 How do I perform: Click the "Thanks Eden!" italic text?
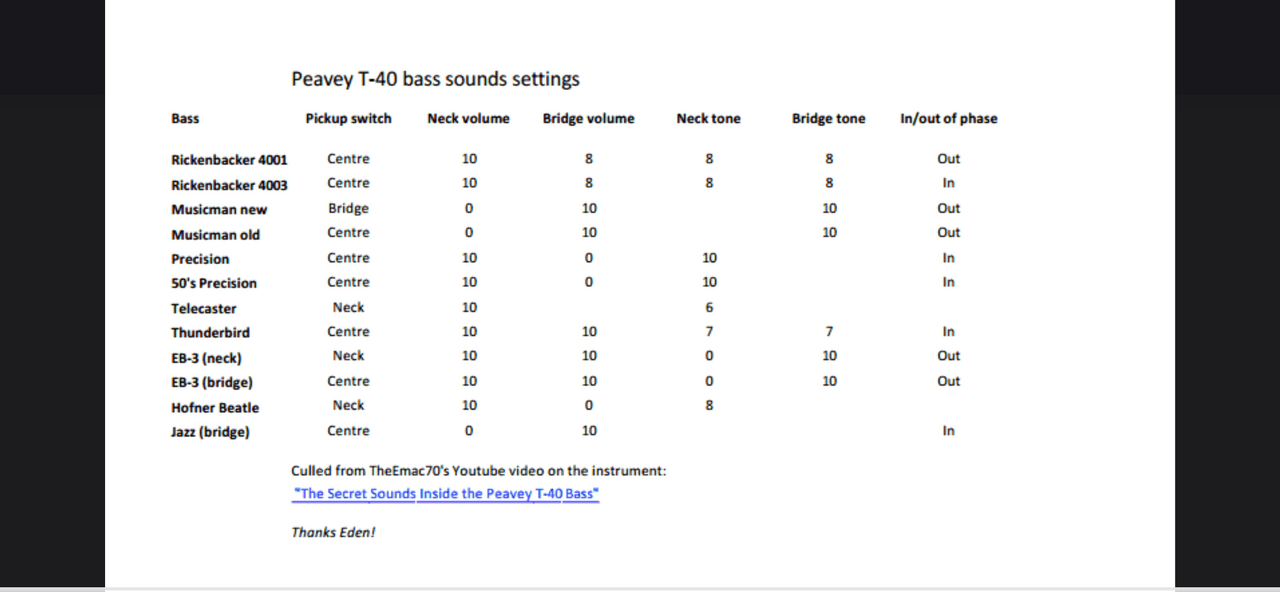click(333, 533)
